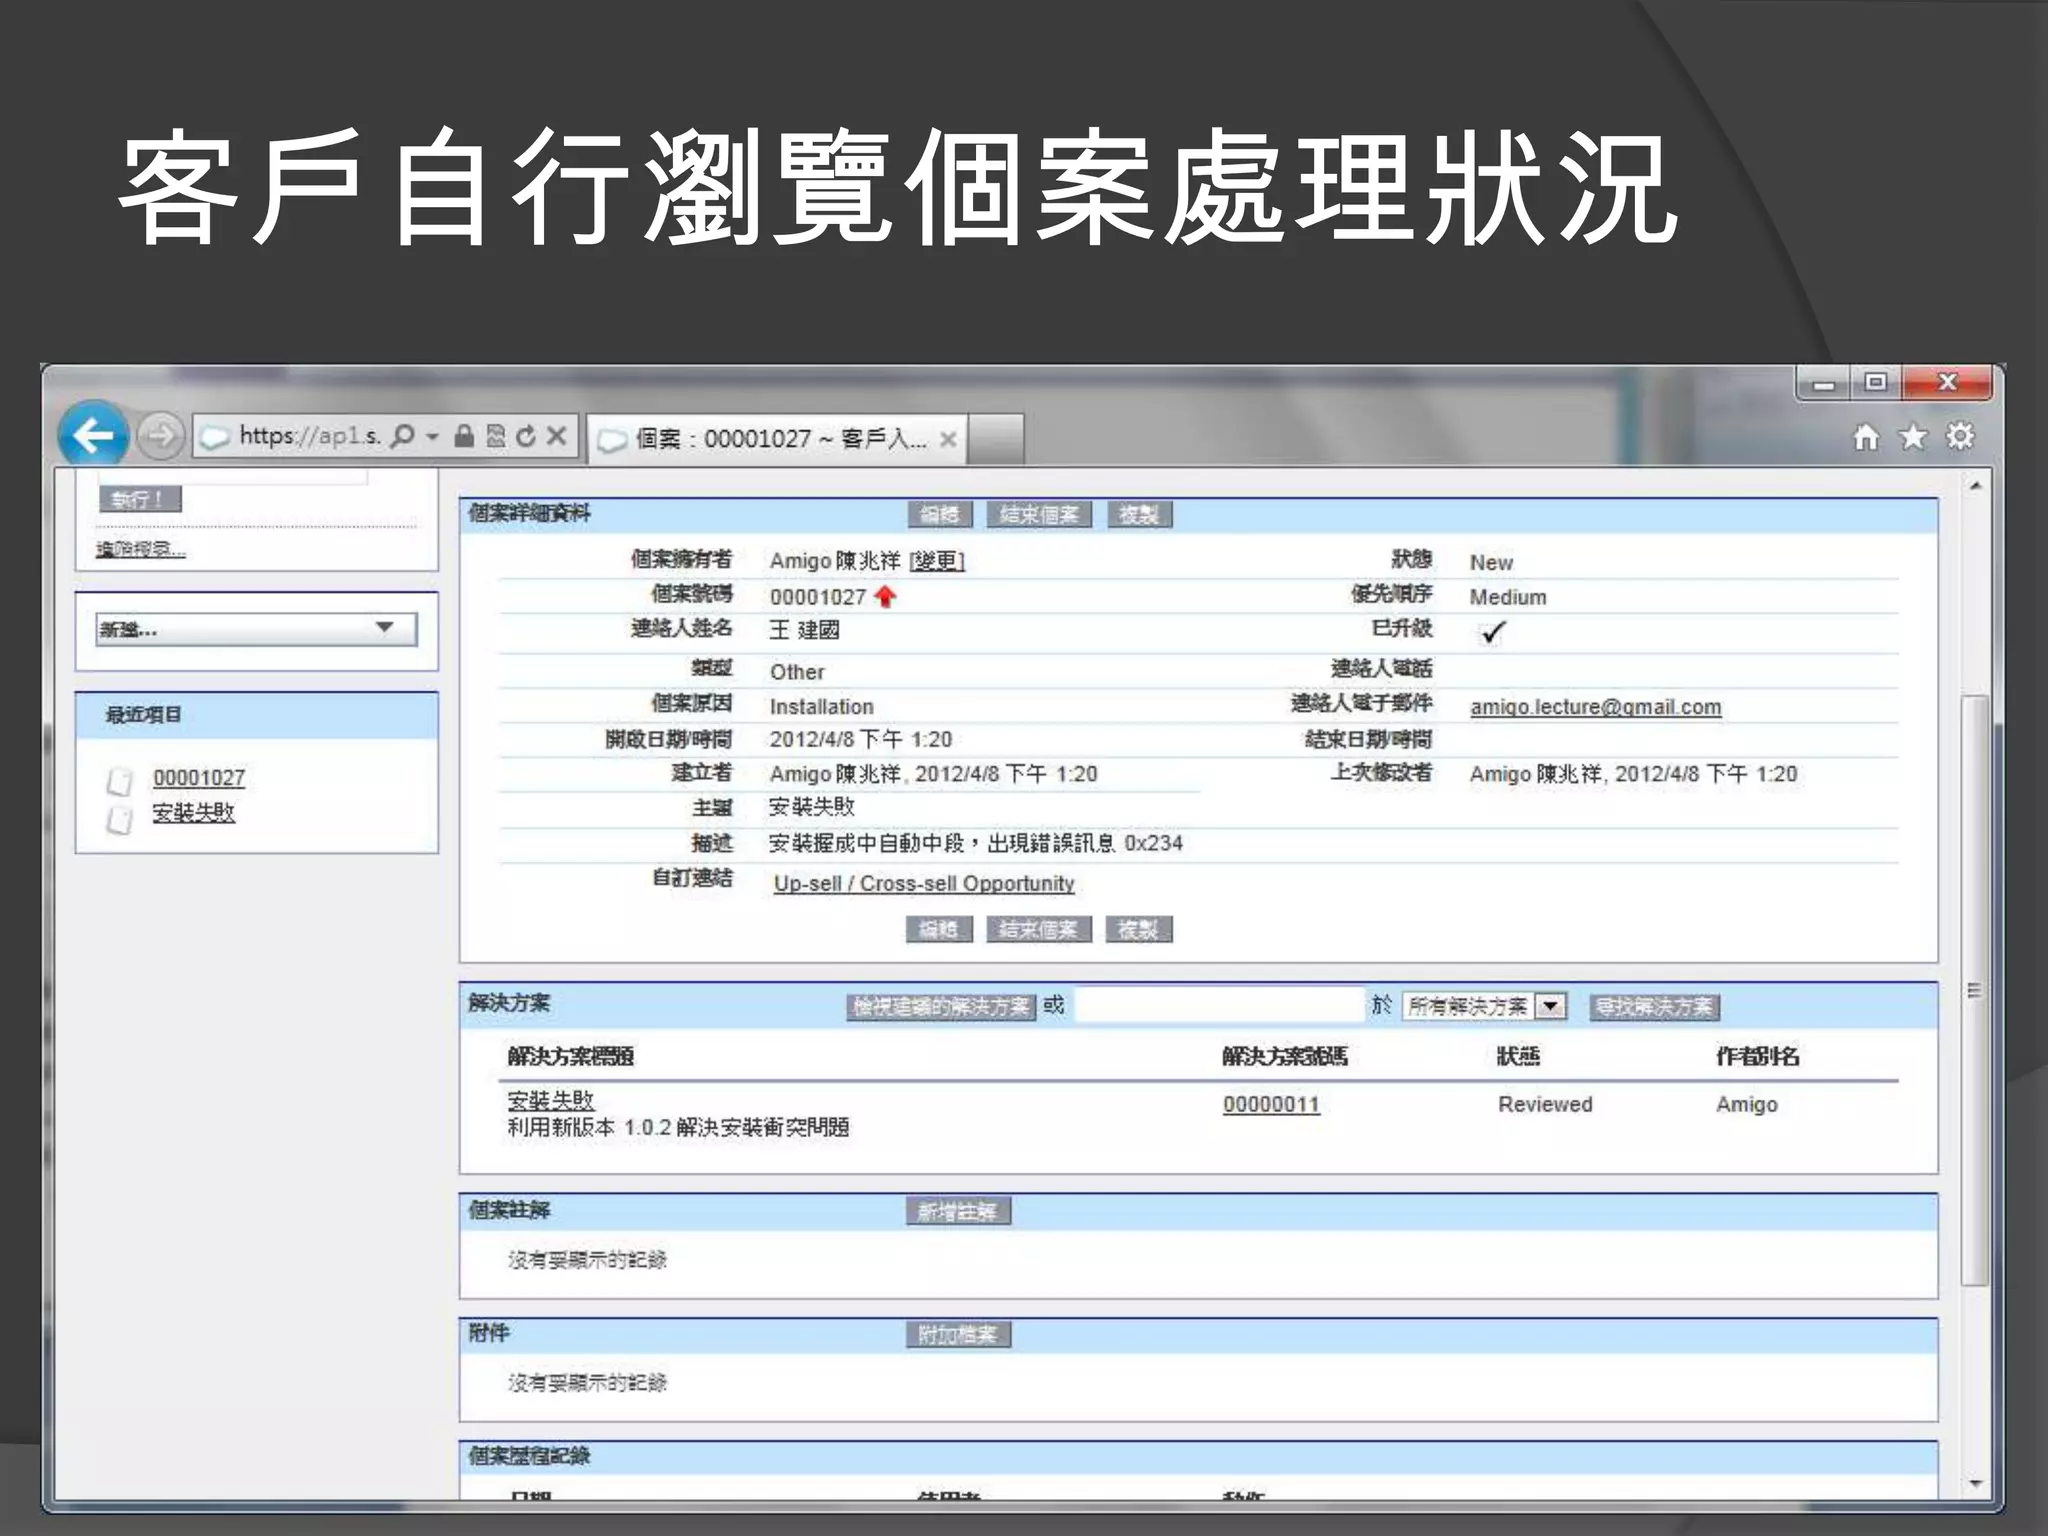Viewport: 2048px width, 1536px height.
Task: Open the browser Home icon
Action: point(1866,437)
